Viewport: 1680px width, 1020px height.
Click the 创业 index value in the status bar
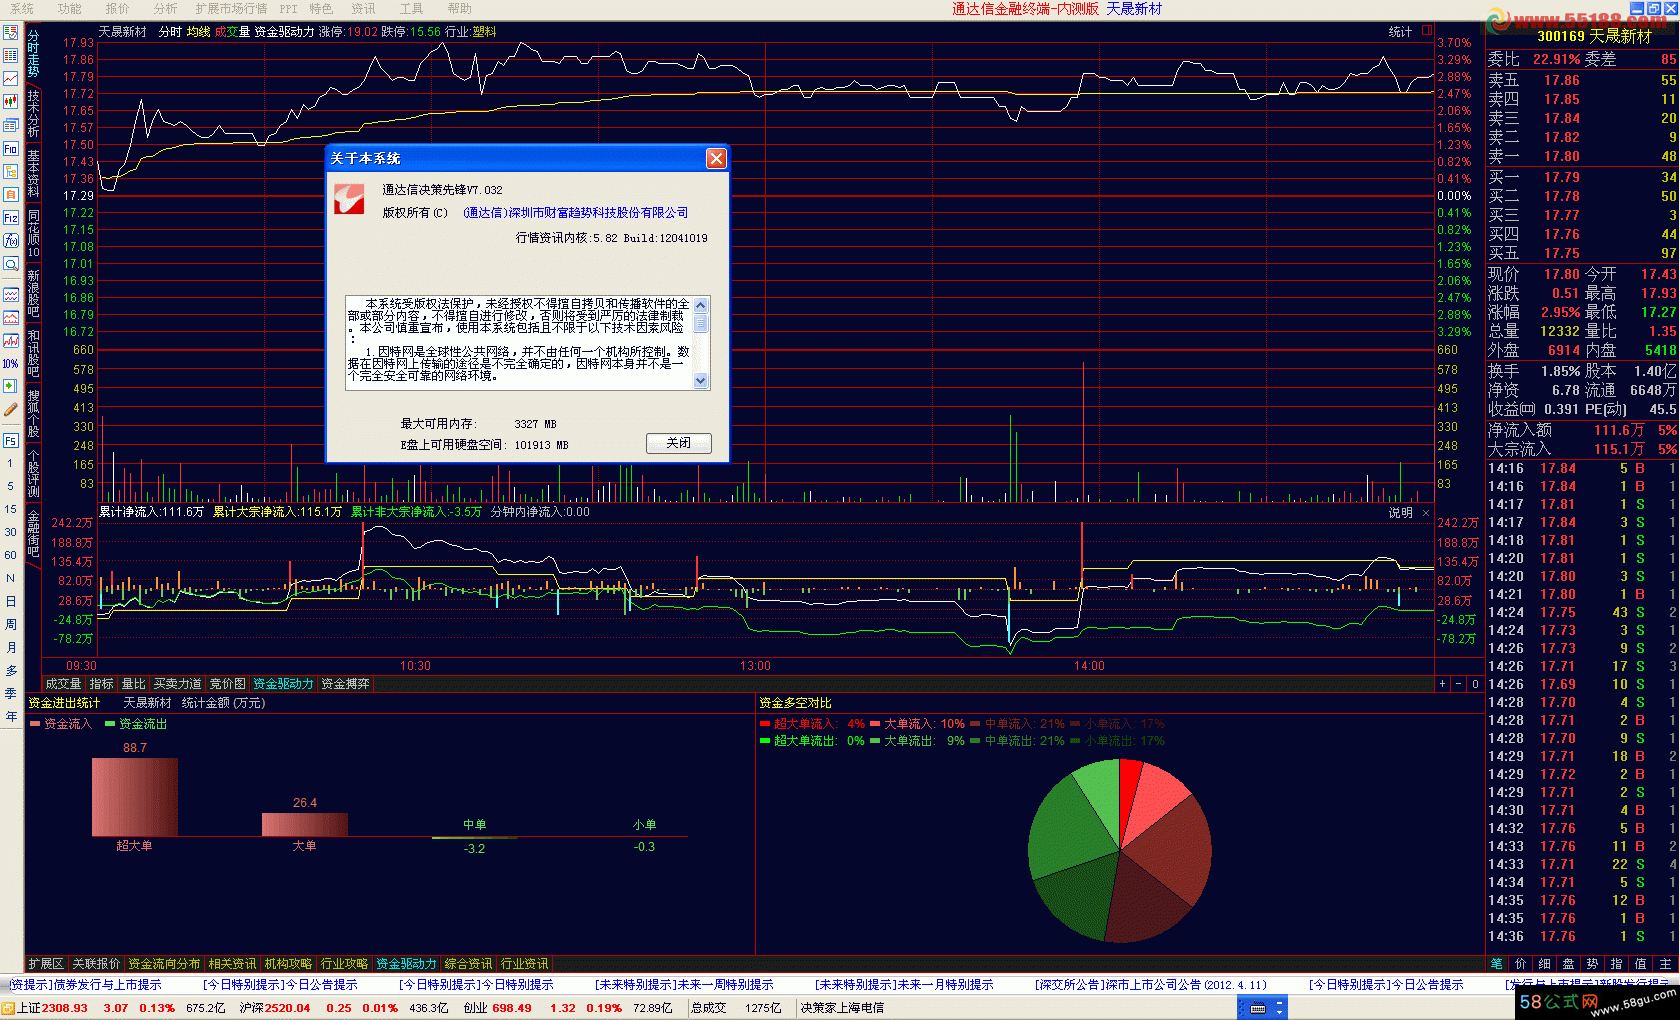pyautogui.click(x=512, y=1008)
